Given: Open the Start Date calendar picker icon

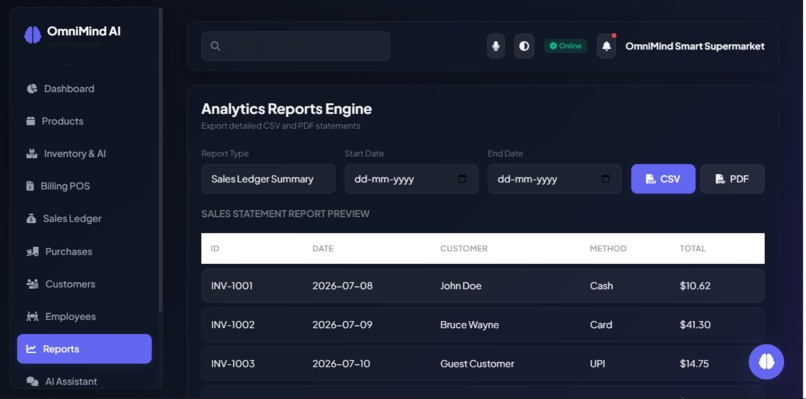Looking at the screenshot, I should (462, 179).
